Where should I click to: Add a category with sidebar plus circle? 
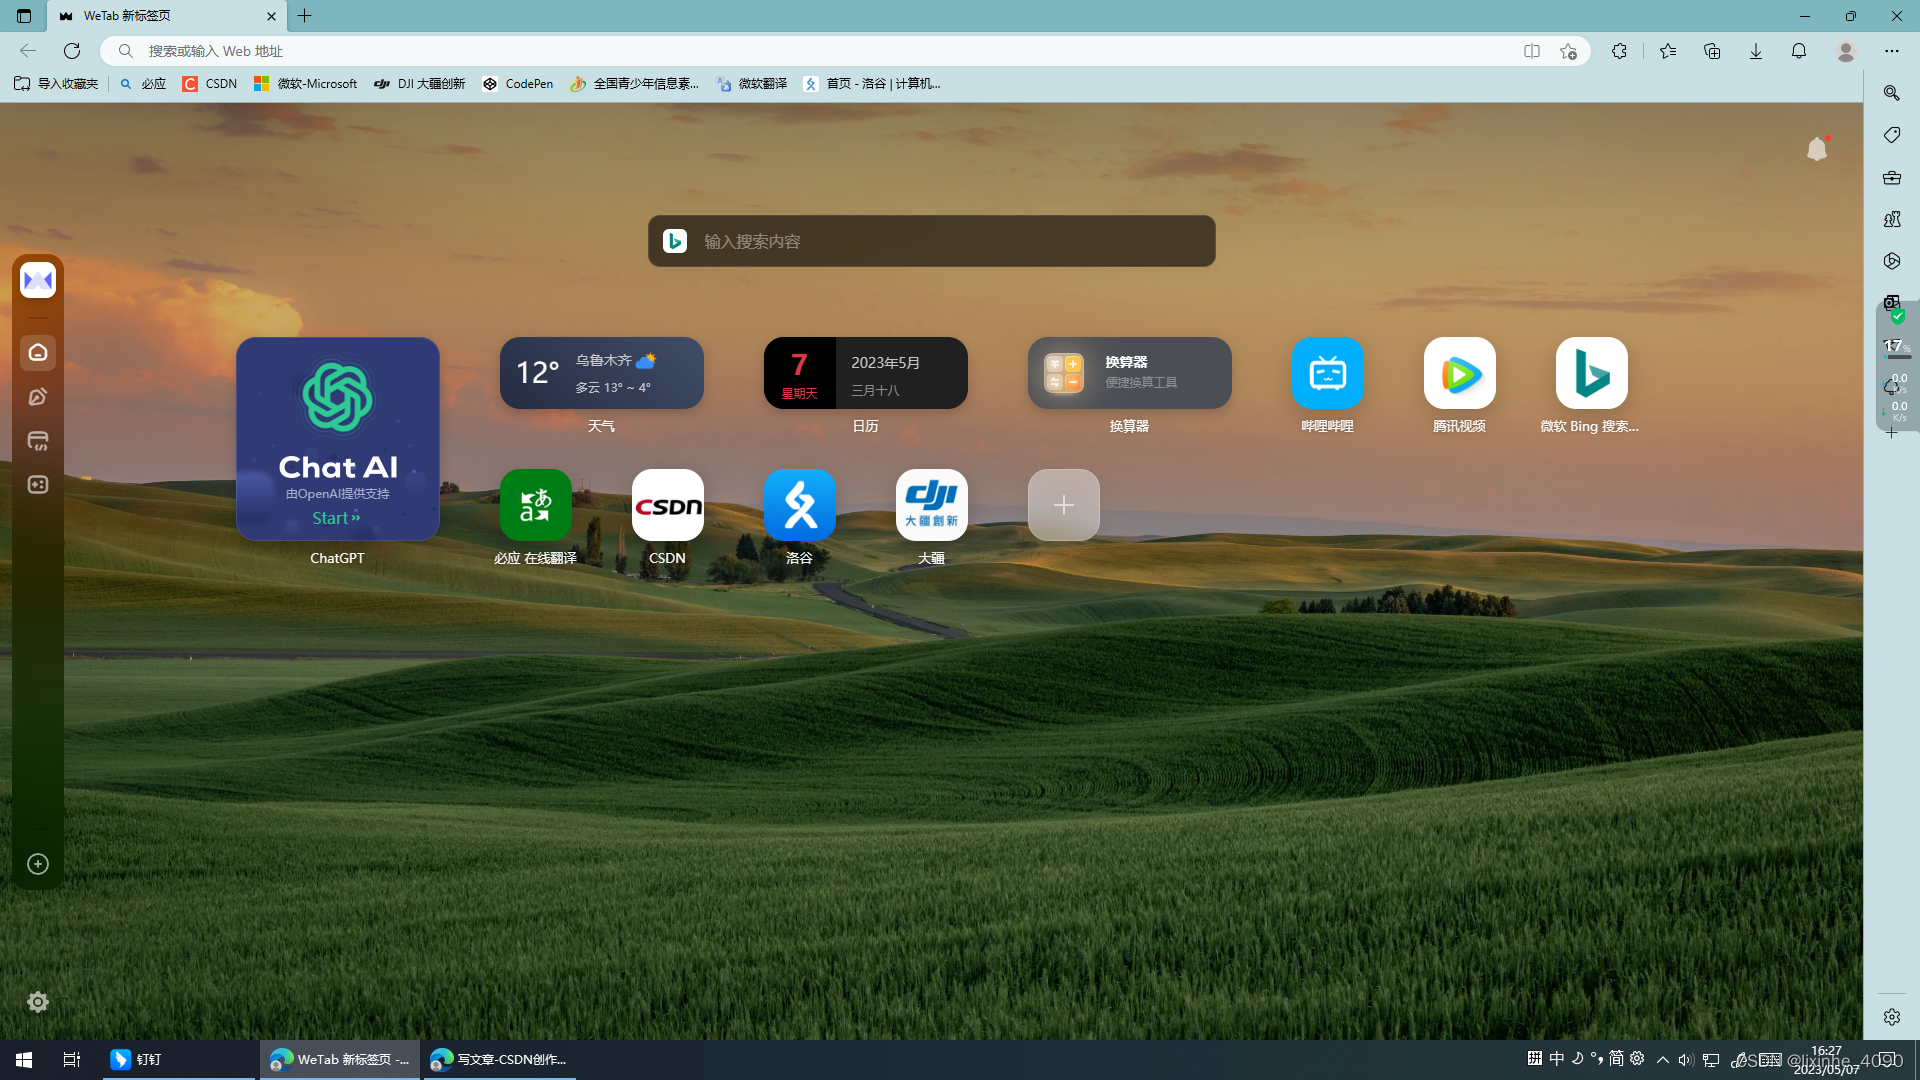pos(38,864)
